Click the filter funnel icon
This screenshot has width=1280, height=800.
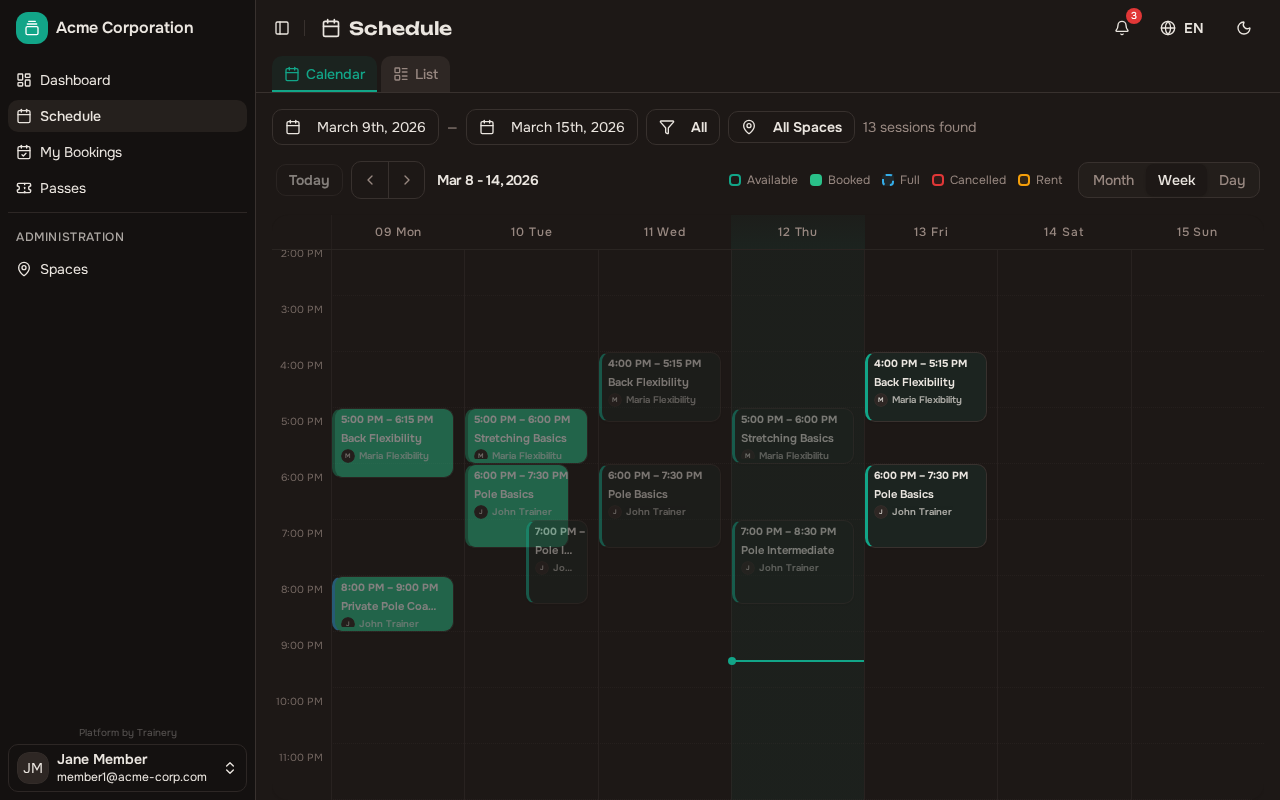pyautogui.click(x=667, y=127)
